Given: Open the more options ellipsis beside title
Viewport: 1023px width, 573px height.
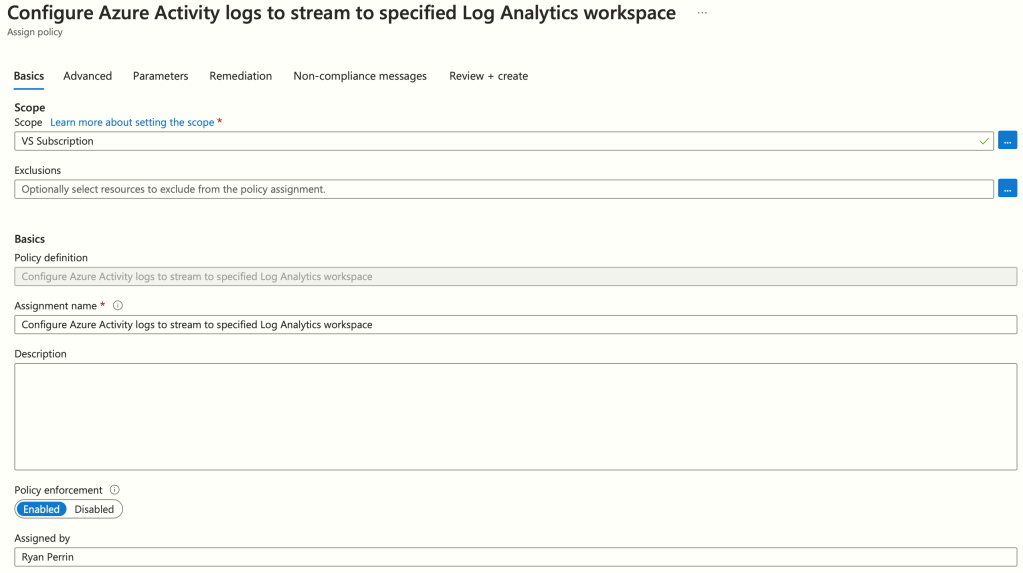Looking at the screenshot, I should [x=702, y=13].
